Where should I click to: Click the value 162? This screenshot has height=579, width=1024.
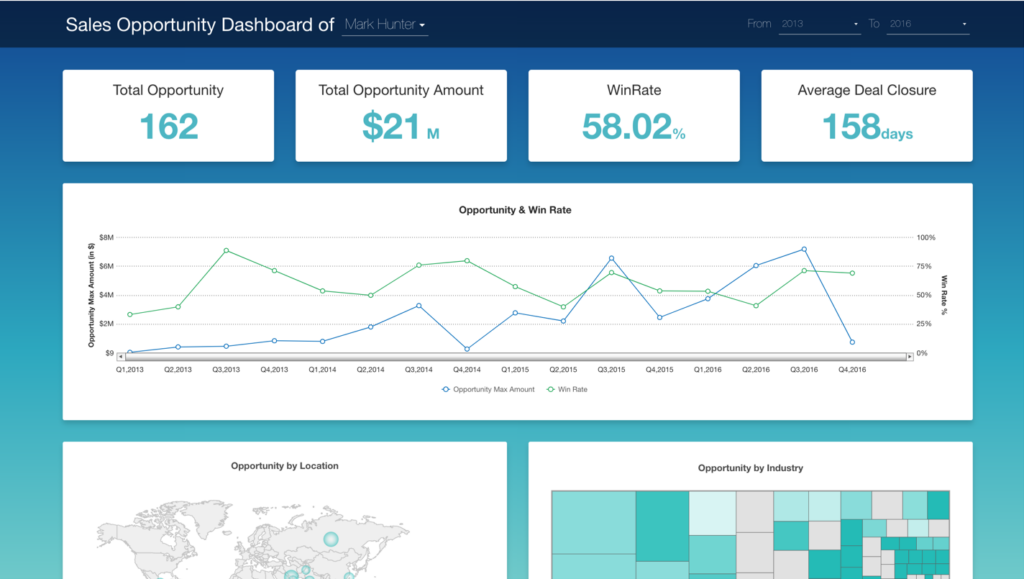coord(168,127)
